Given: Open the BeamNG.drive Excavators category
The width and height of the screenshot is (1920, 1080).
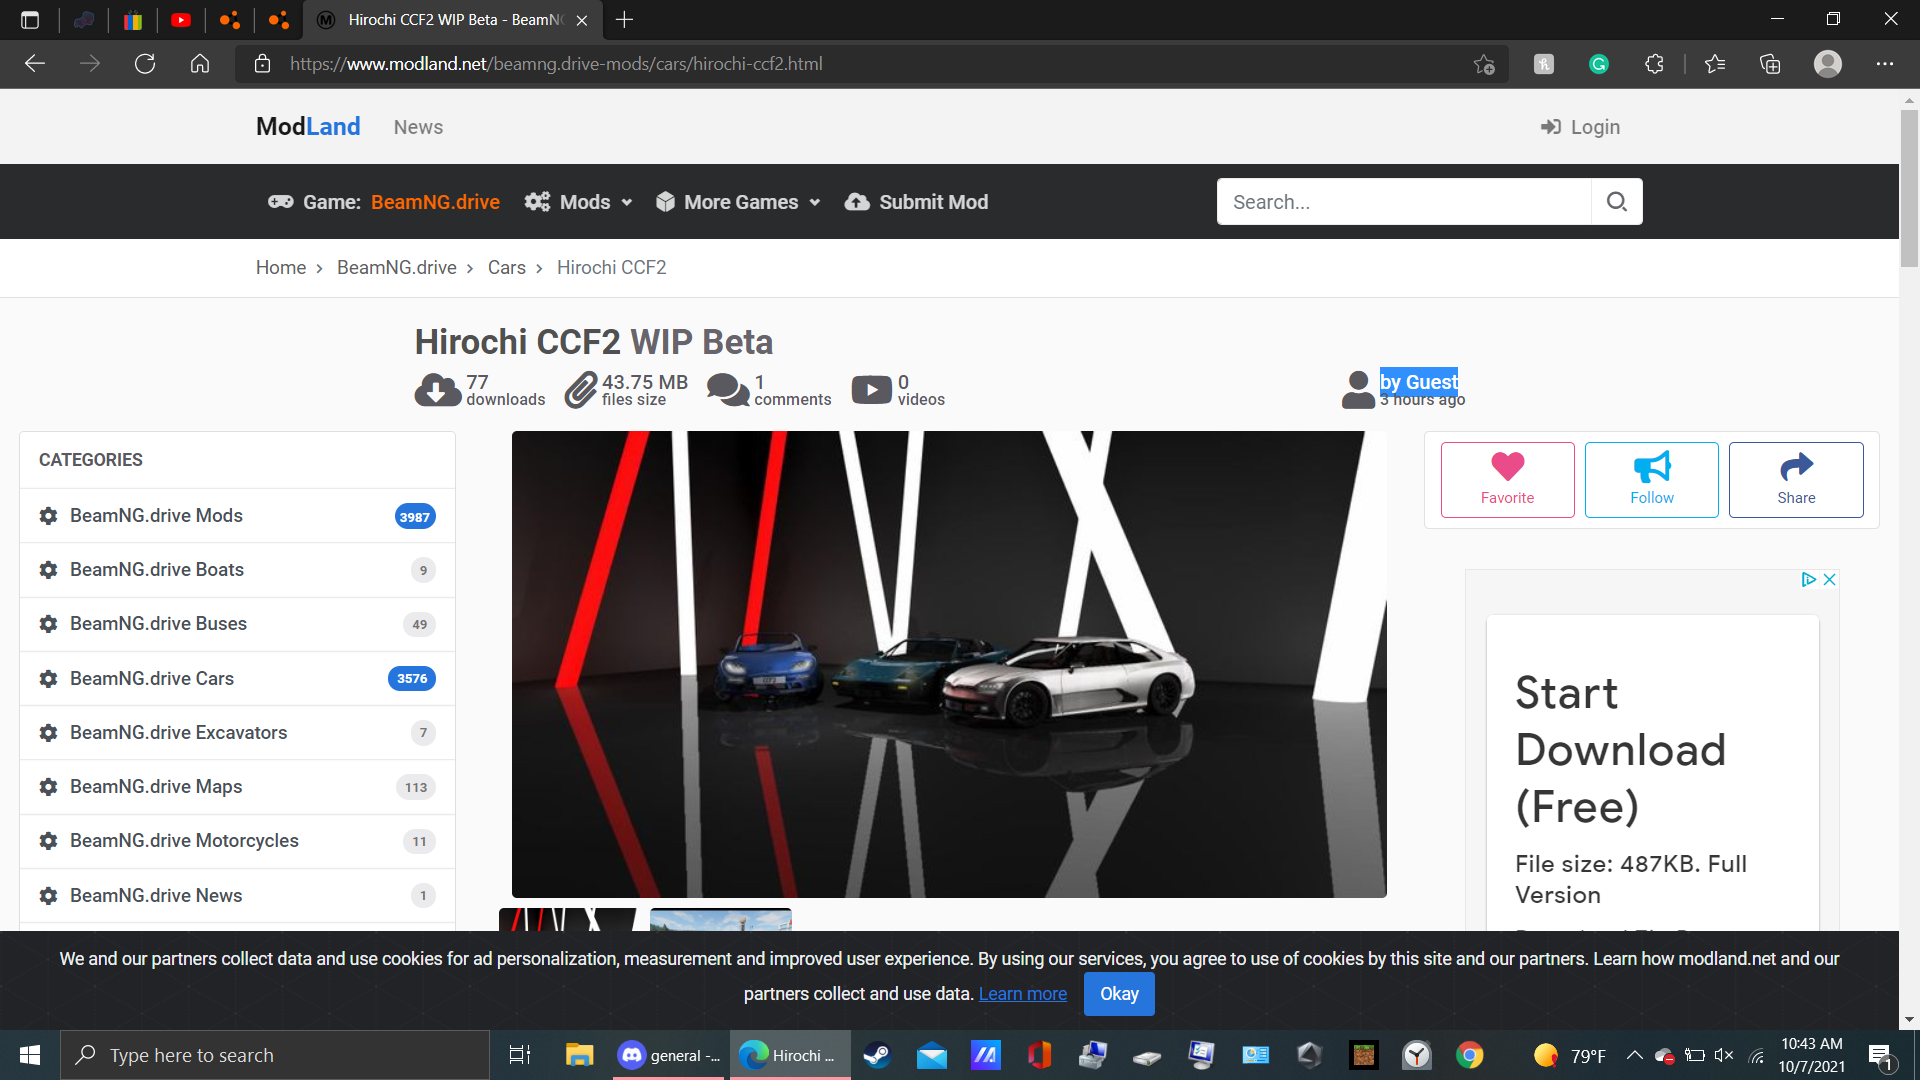Looking at the screenshot, I should point(237,733).
